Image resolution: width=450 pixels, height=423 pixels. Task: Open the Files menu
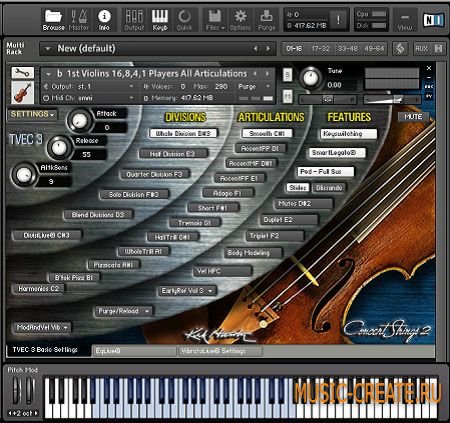point(215,21)
